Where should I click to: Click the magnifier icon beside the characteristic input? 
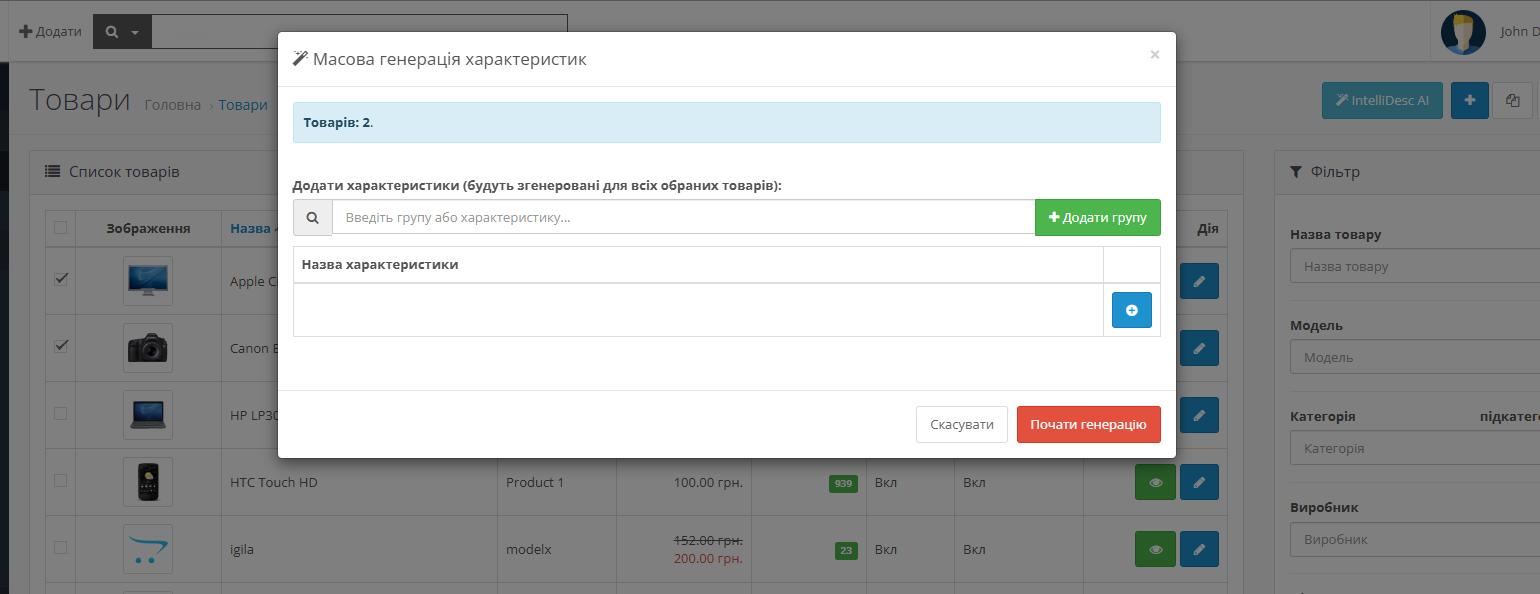click(313, 217)
